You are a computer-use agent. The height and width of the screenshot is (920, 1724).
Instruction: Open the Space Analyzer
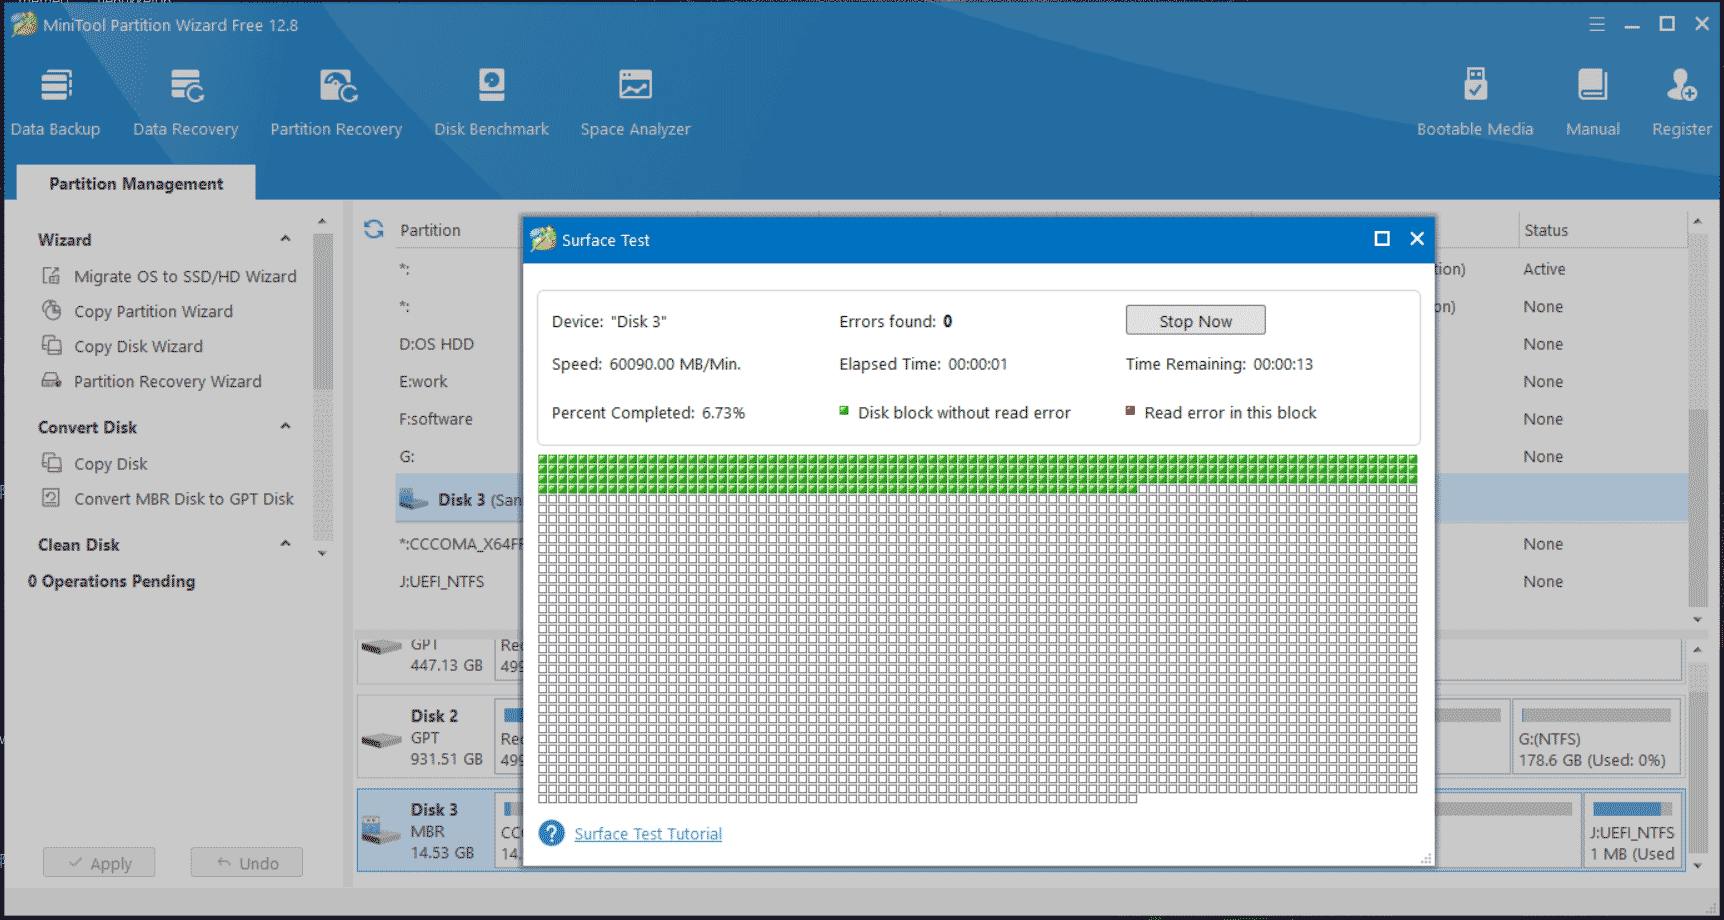coord(635,102)
